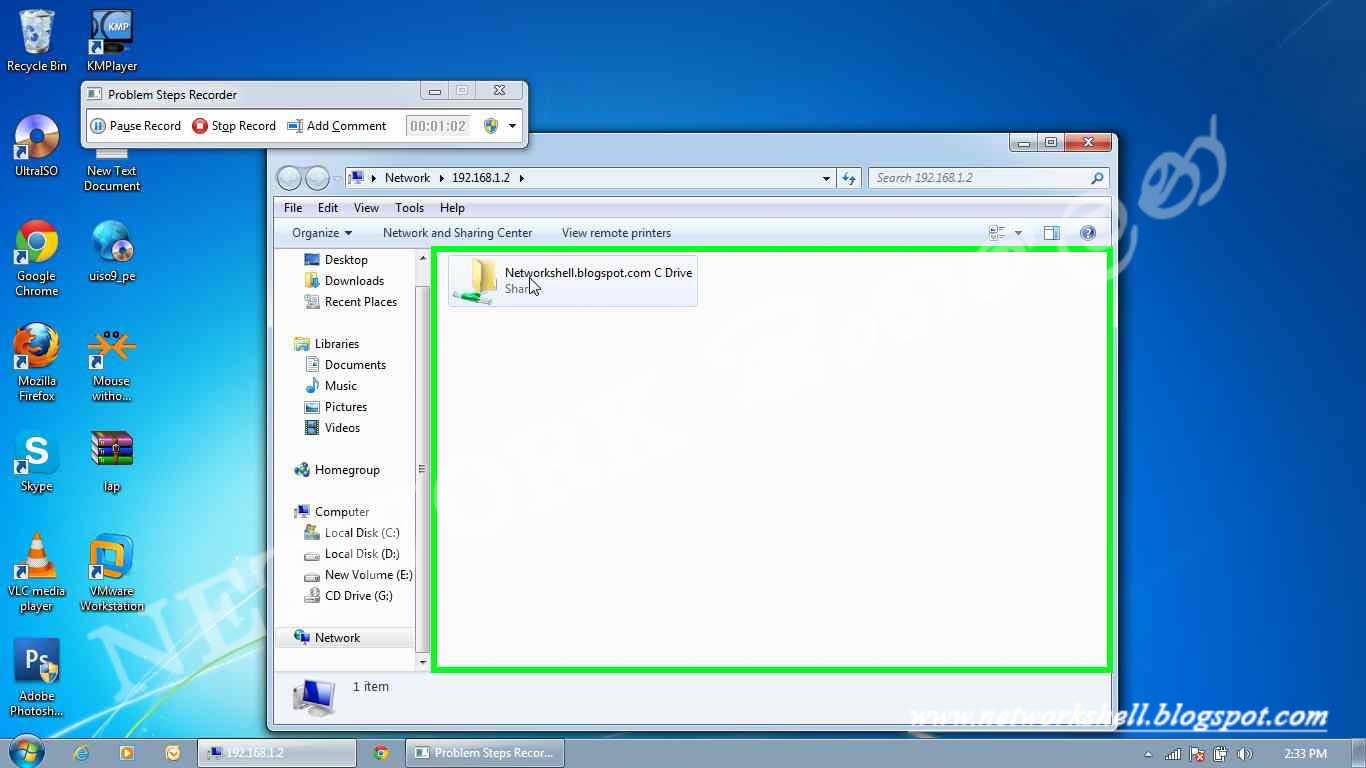Open the Windows Start button

pyautogui.click(x=26, y=752)
